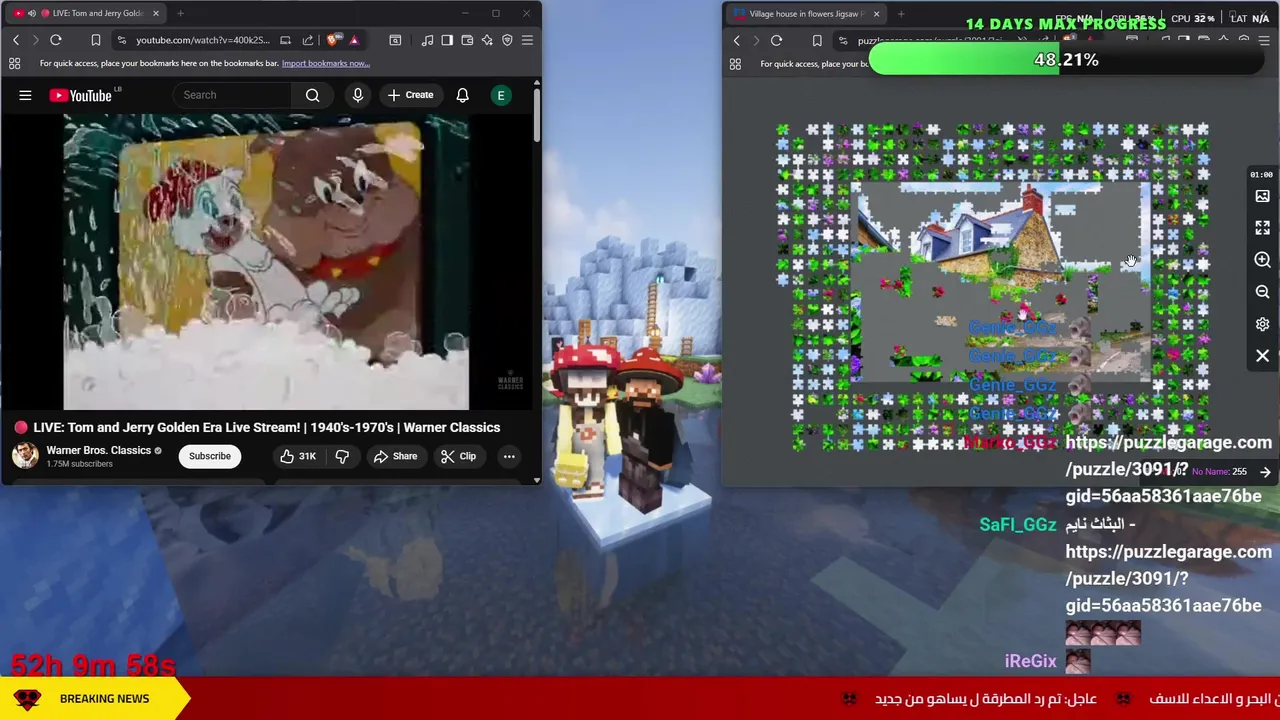Open Brave Rewards triangle icon

[x=354, y=40]
